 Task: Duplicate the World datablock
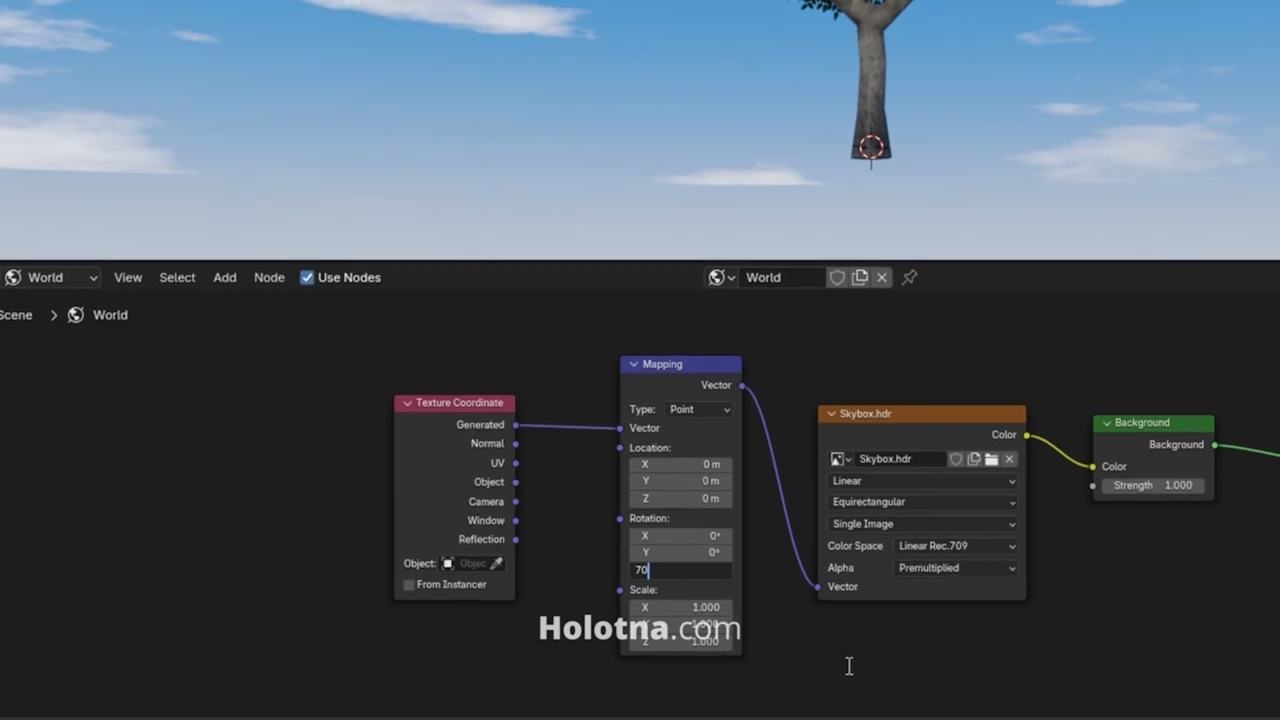[860, 278]
